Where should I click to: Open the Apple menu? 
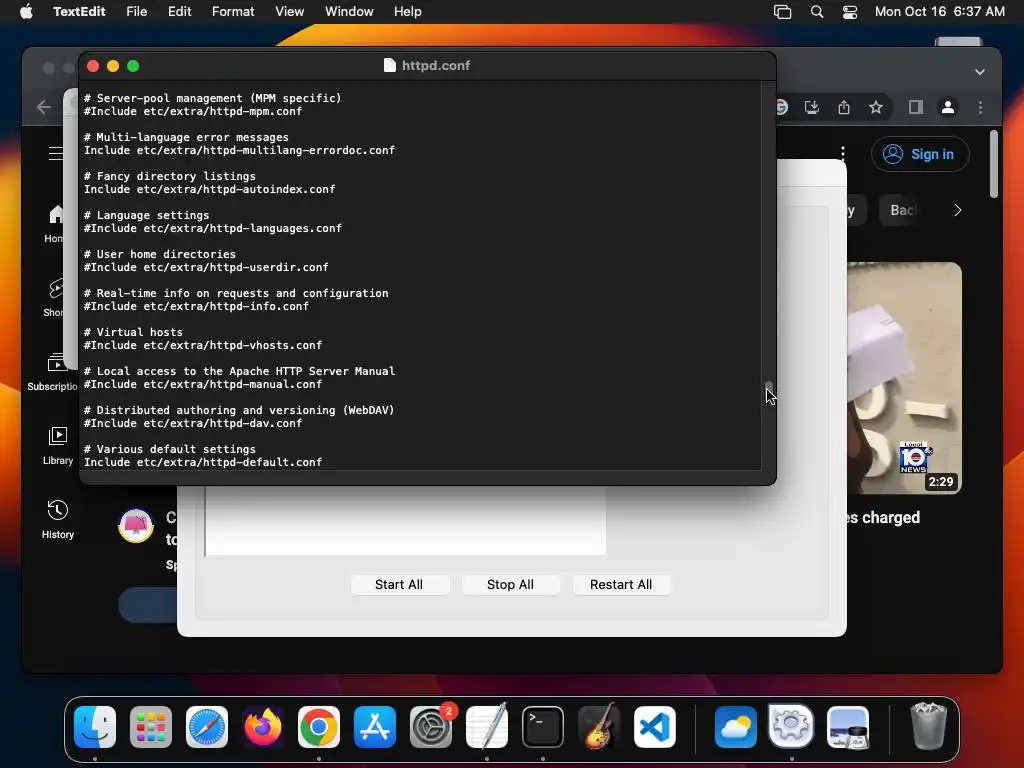[x=26, y=11]
